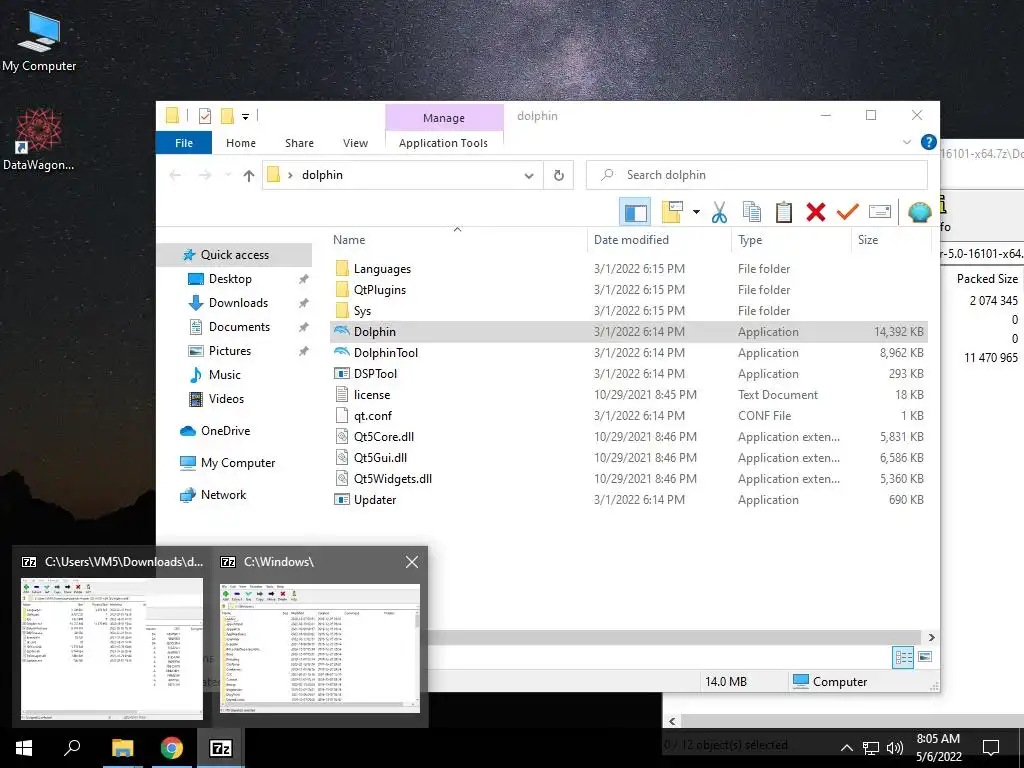Select OneDrive in navigation pane
1024x768 pixels.
(x=225, y=431)
